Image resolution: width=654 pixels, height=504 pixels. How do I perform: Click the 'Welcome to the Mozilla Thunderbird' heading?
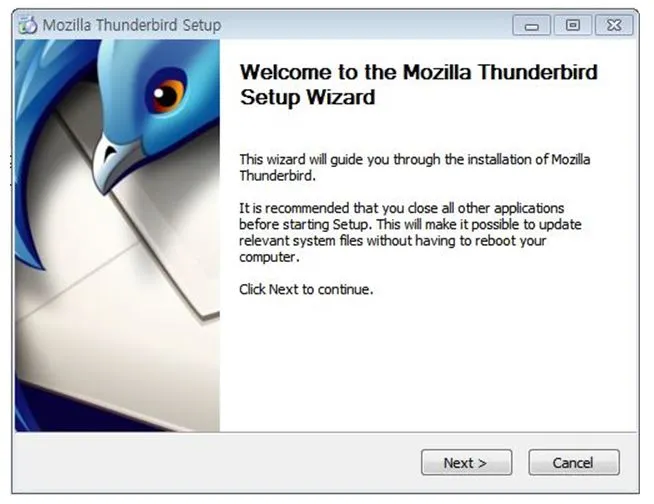pos(418,72)
